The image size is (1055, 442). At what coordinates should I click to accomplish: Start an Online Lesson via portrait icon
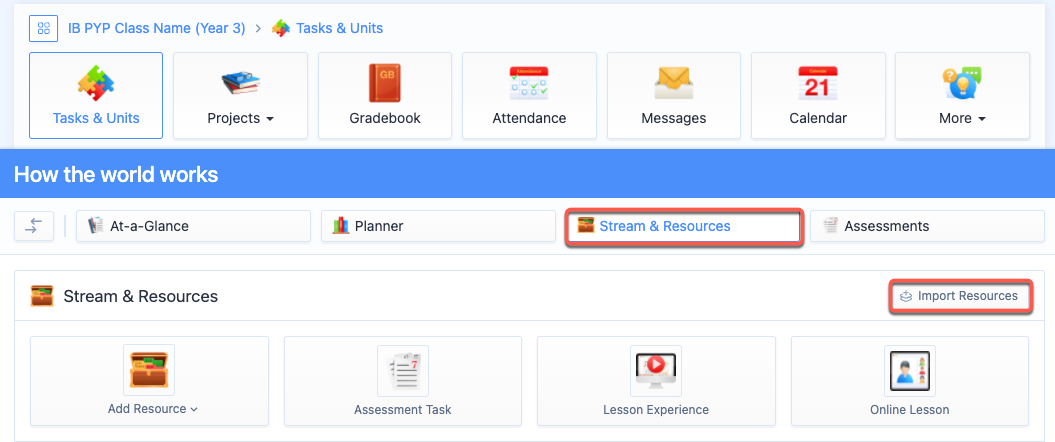[910, 371]
